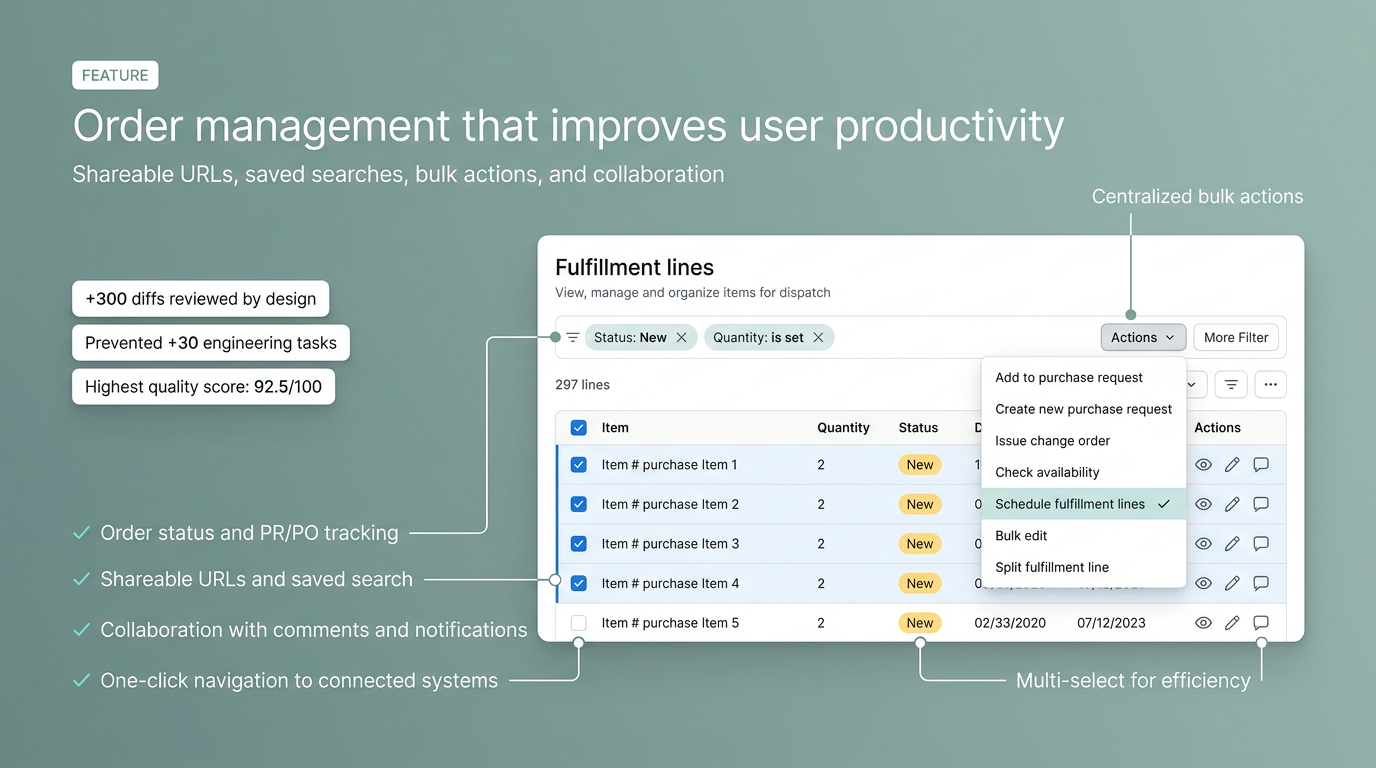The width and height of the screenshot is (1376, 768).
Task: Remove the Quantity: is set filter chip
Action: 818,338
